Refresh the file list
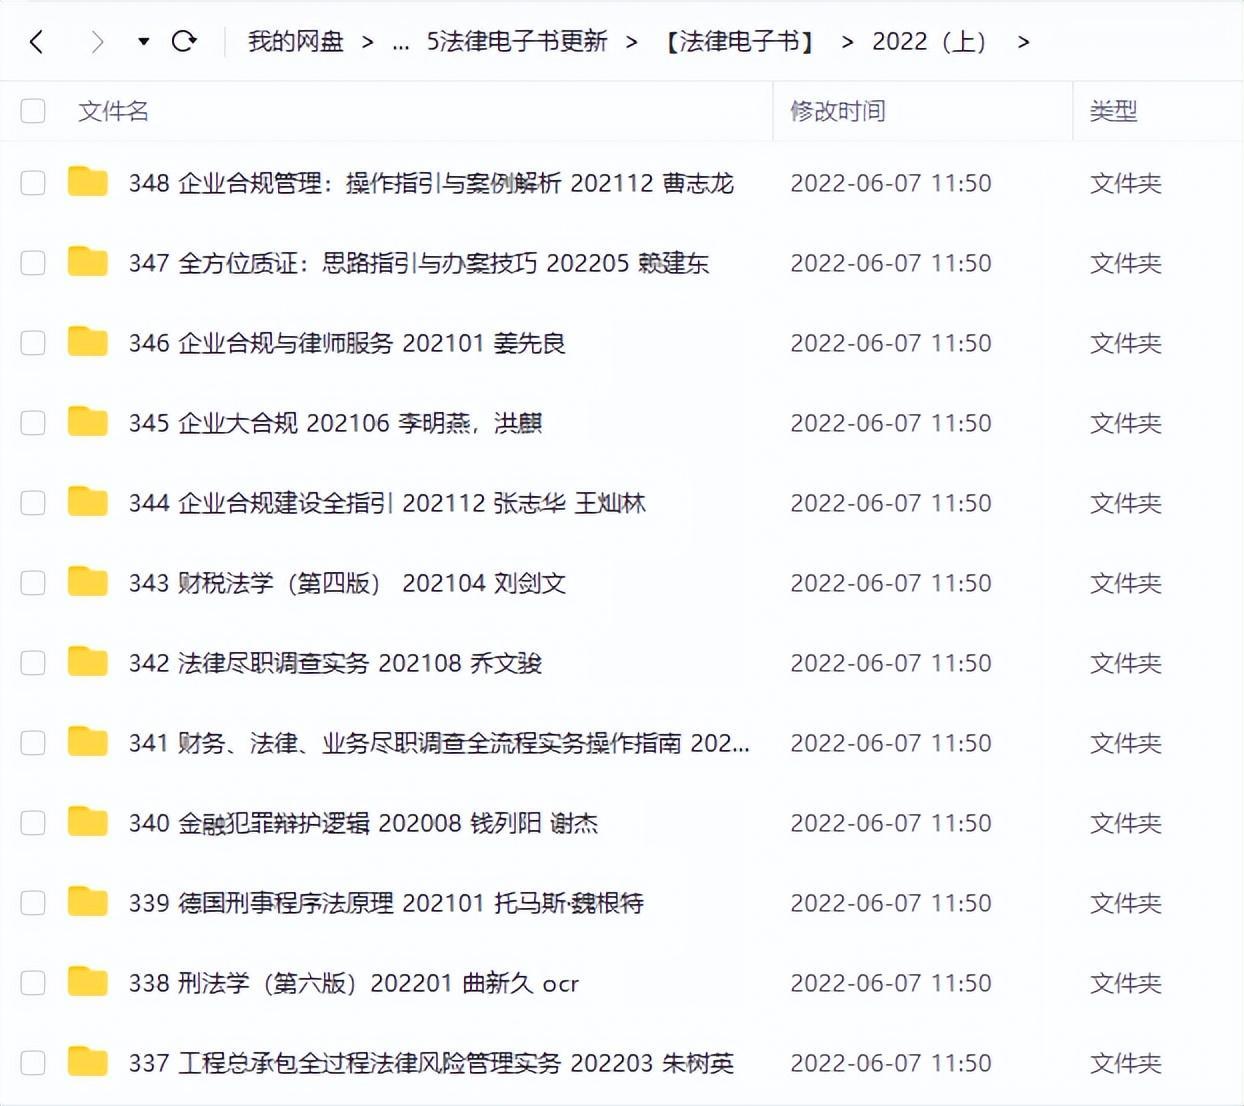 point(184,41)
